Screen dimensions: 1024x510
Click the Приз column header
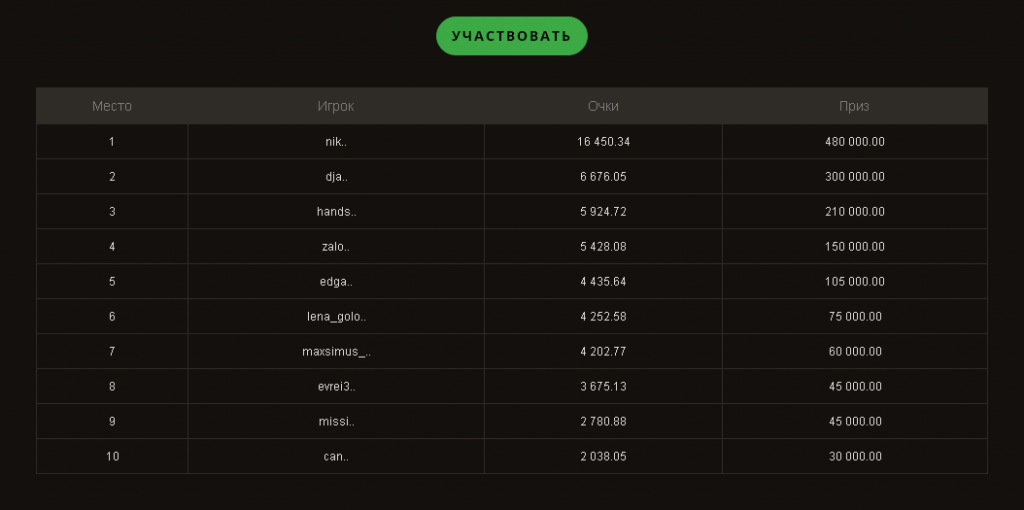tap(854, 106)
